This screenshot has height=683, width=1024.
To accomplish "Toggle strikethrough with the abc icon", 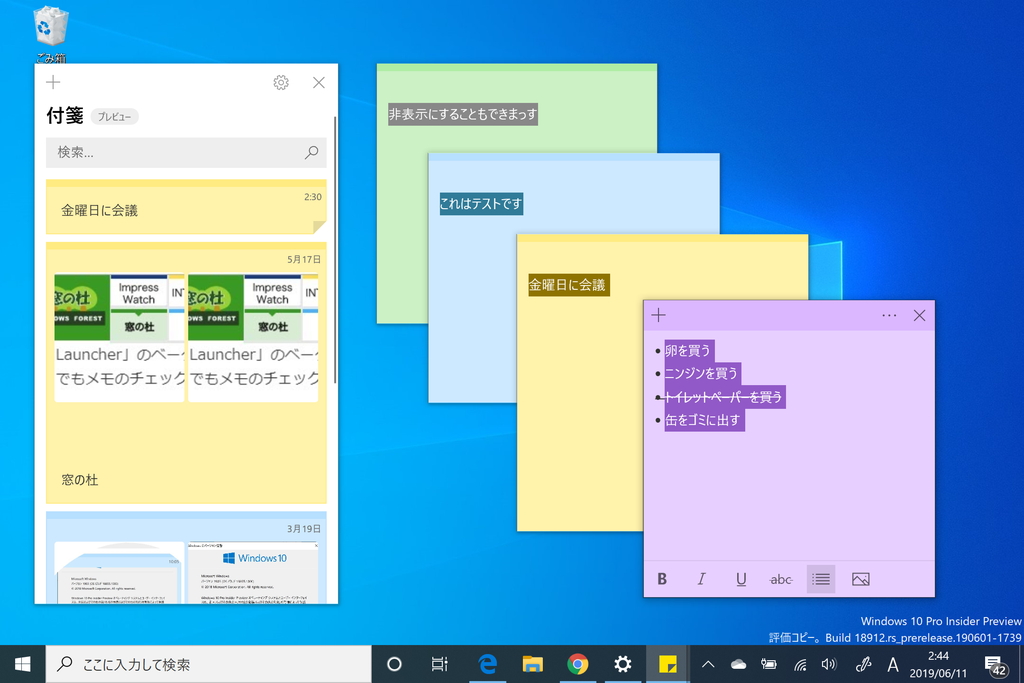I will [x=781, y=579].
